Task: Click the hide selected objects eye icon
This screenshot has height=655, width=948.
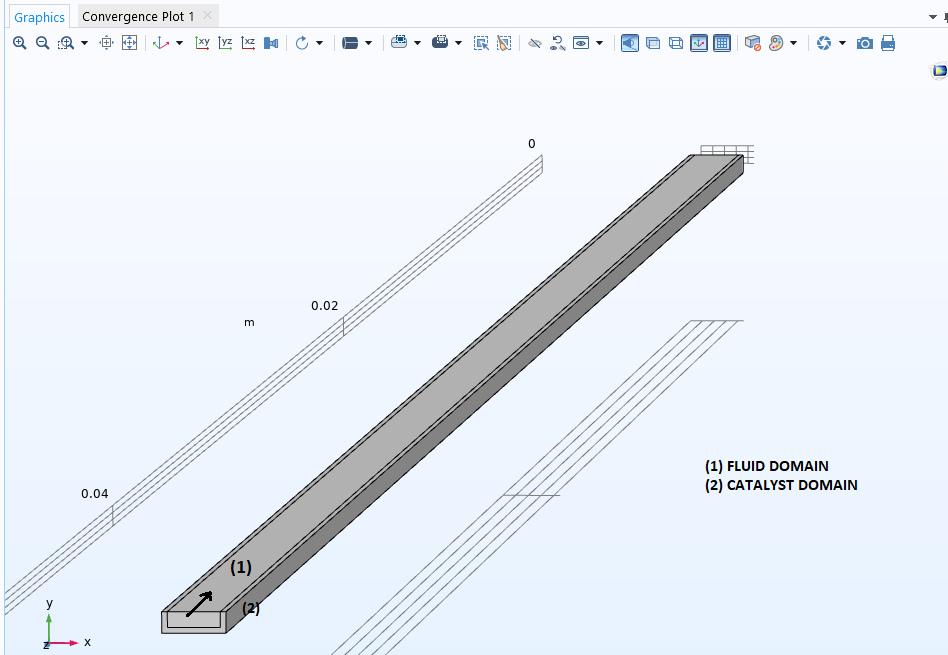Action: (535, 43)
